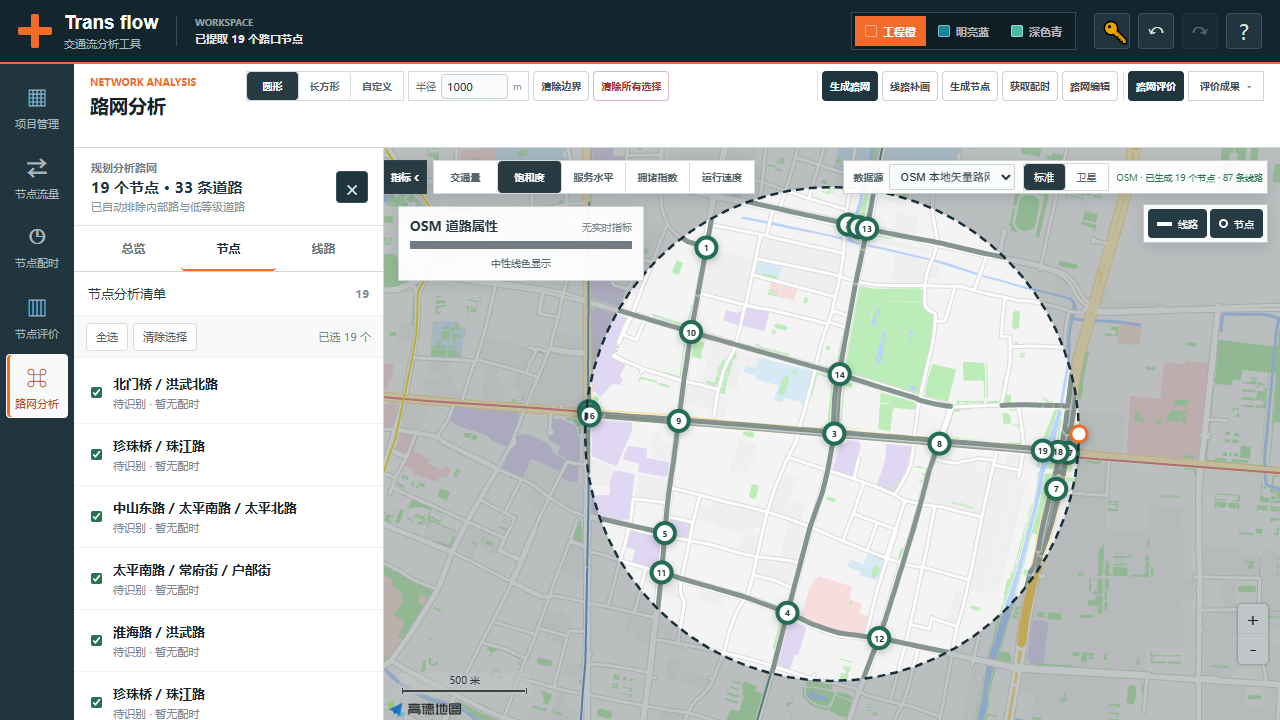The height and width of the screenshot is (720, 1280).
Task: Click 清除边界 button
Action: point(561,87)
